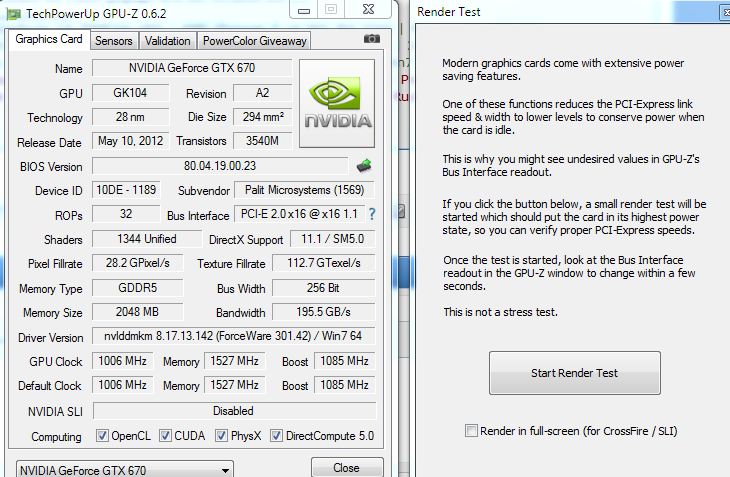Screen dimensions: 730x477
Task: Click the GPU-Z title bar app icon
Action: [x=14, y=13]
